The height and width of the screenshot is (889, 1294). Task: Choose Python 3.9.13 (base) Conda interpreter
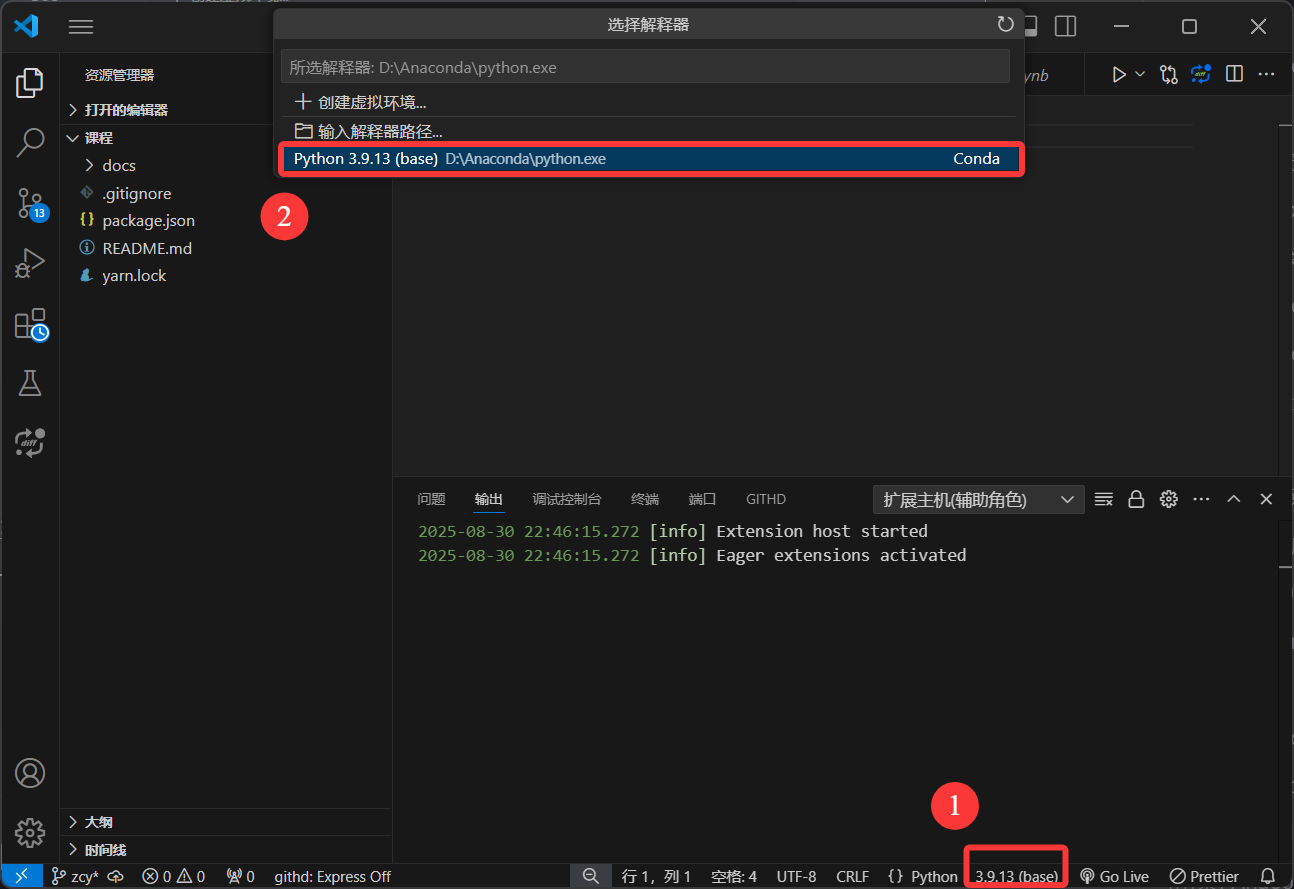pyautogui.click(x=649, y=159)
